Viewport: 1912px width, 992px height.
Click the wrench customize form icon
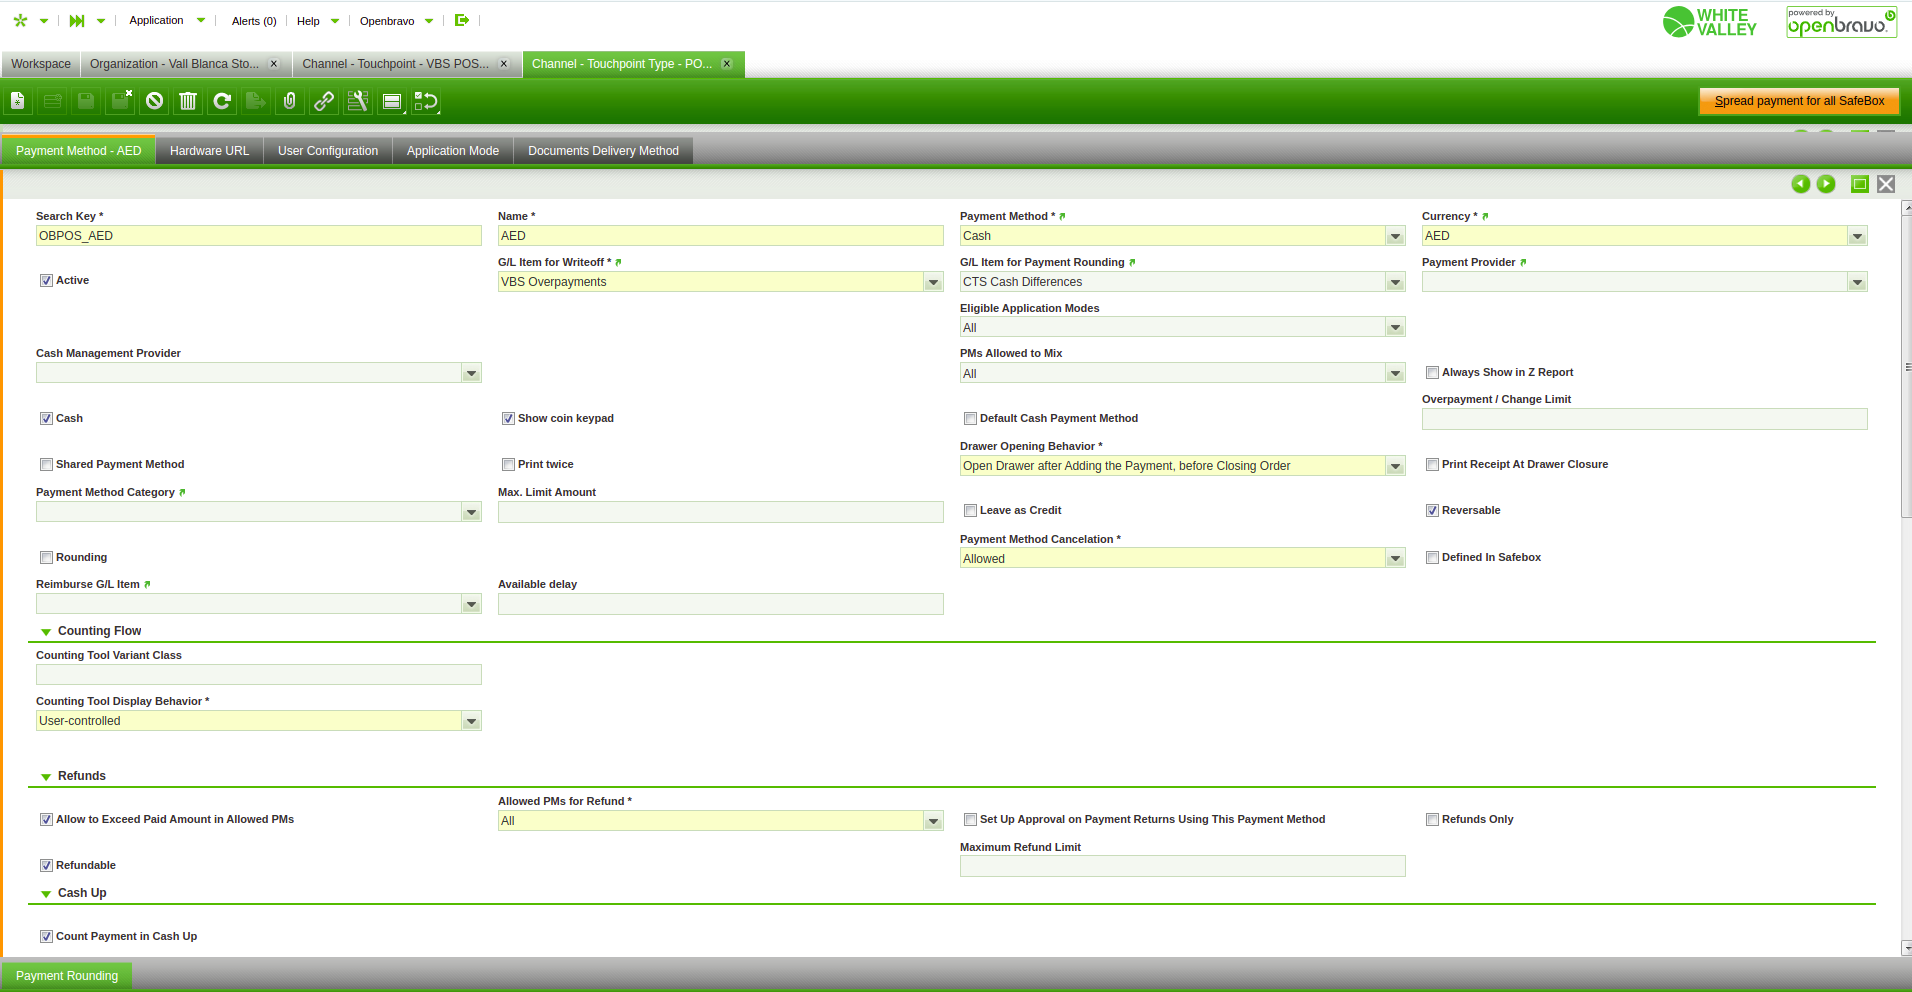click(x=358, y=101)
